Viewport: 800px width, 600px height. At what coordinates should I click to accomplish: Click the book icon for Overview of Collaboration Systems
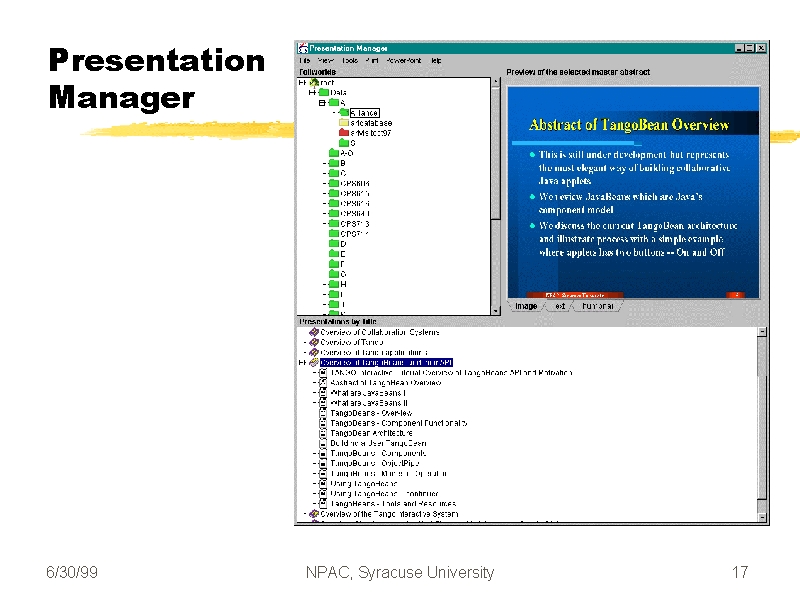314,332
